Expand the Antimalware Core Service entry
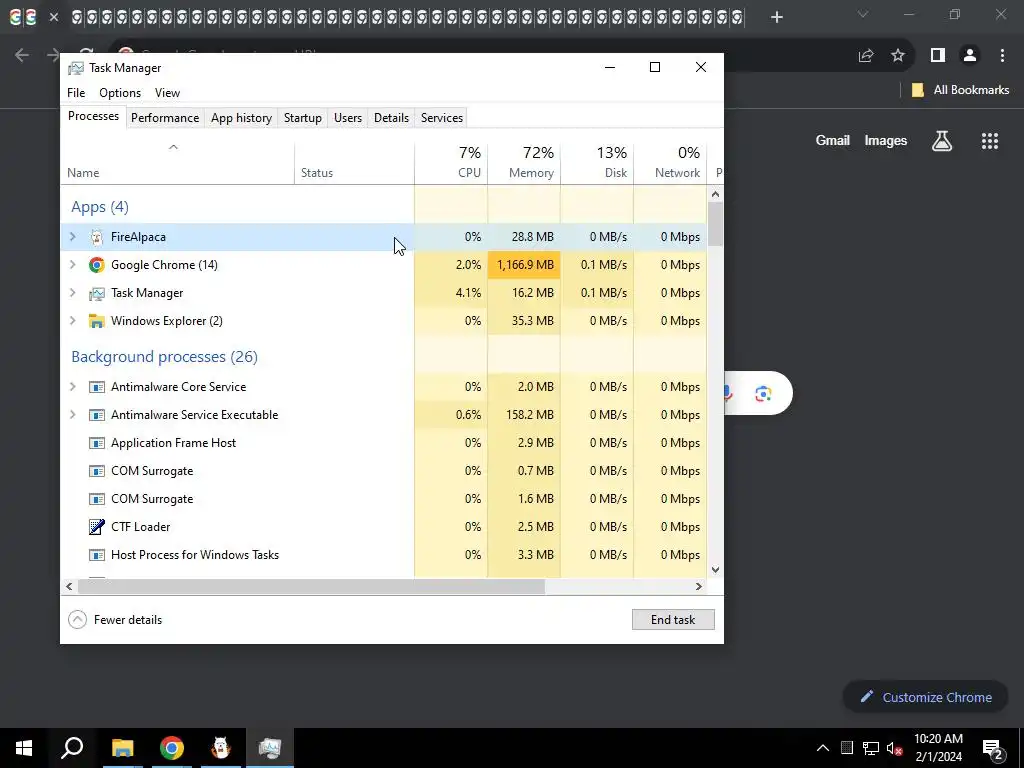The height and width of the screenshot is (768, 1024). (73, 387)
